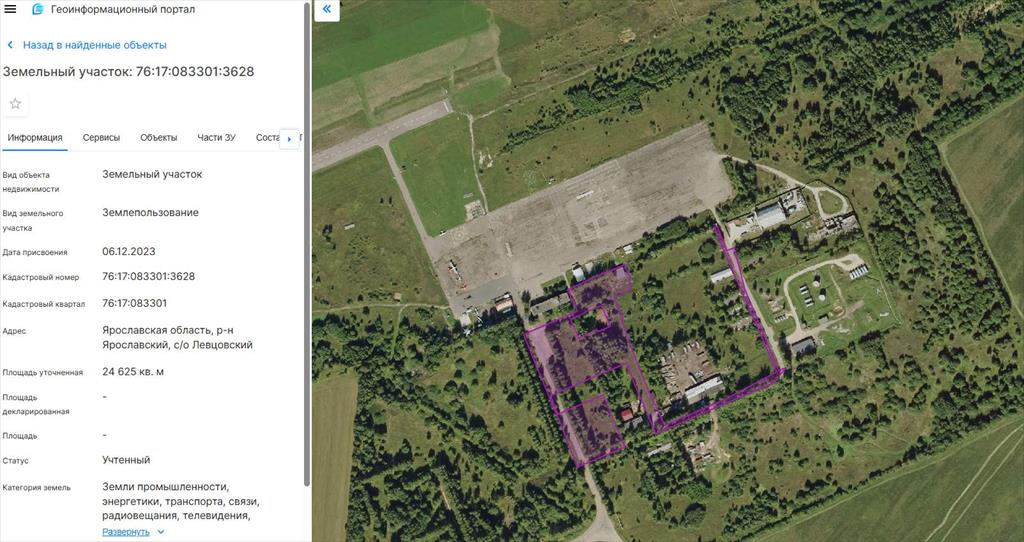
Task: Open the partially visible Состав tab
Action: tap(267, 138)
